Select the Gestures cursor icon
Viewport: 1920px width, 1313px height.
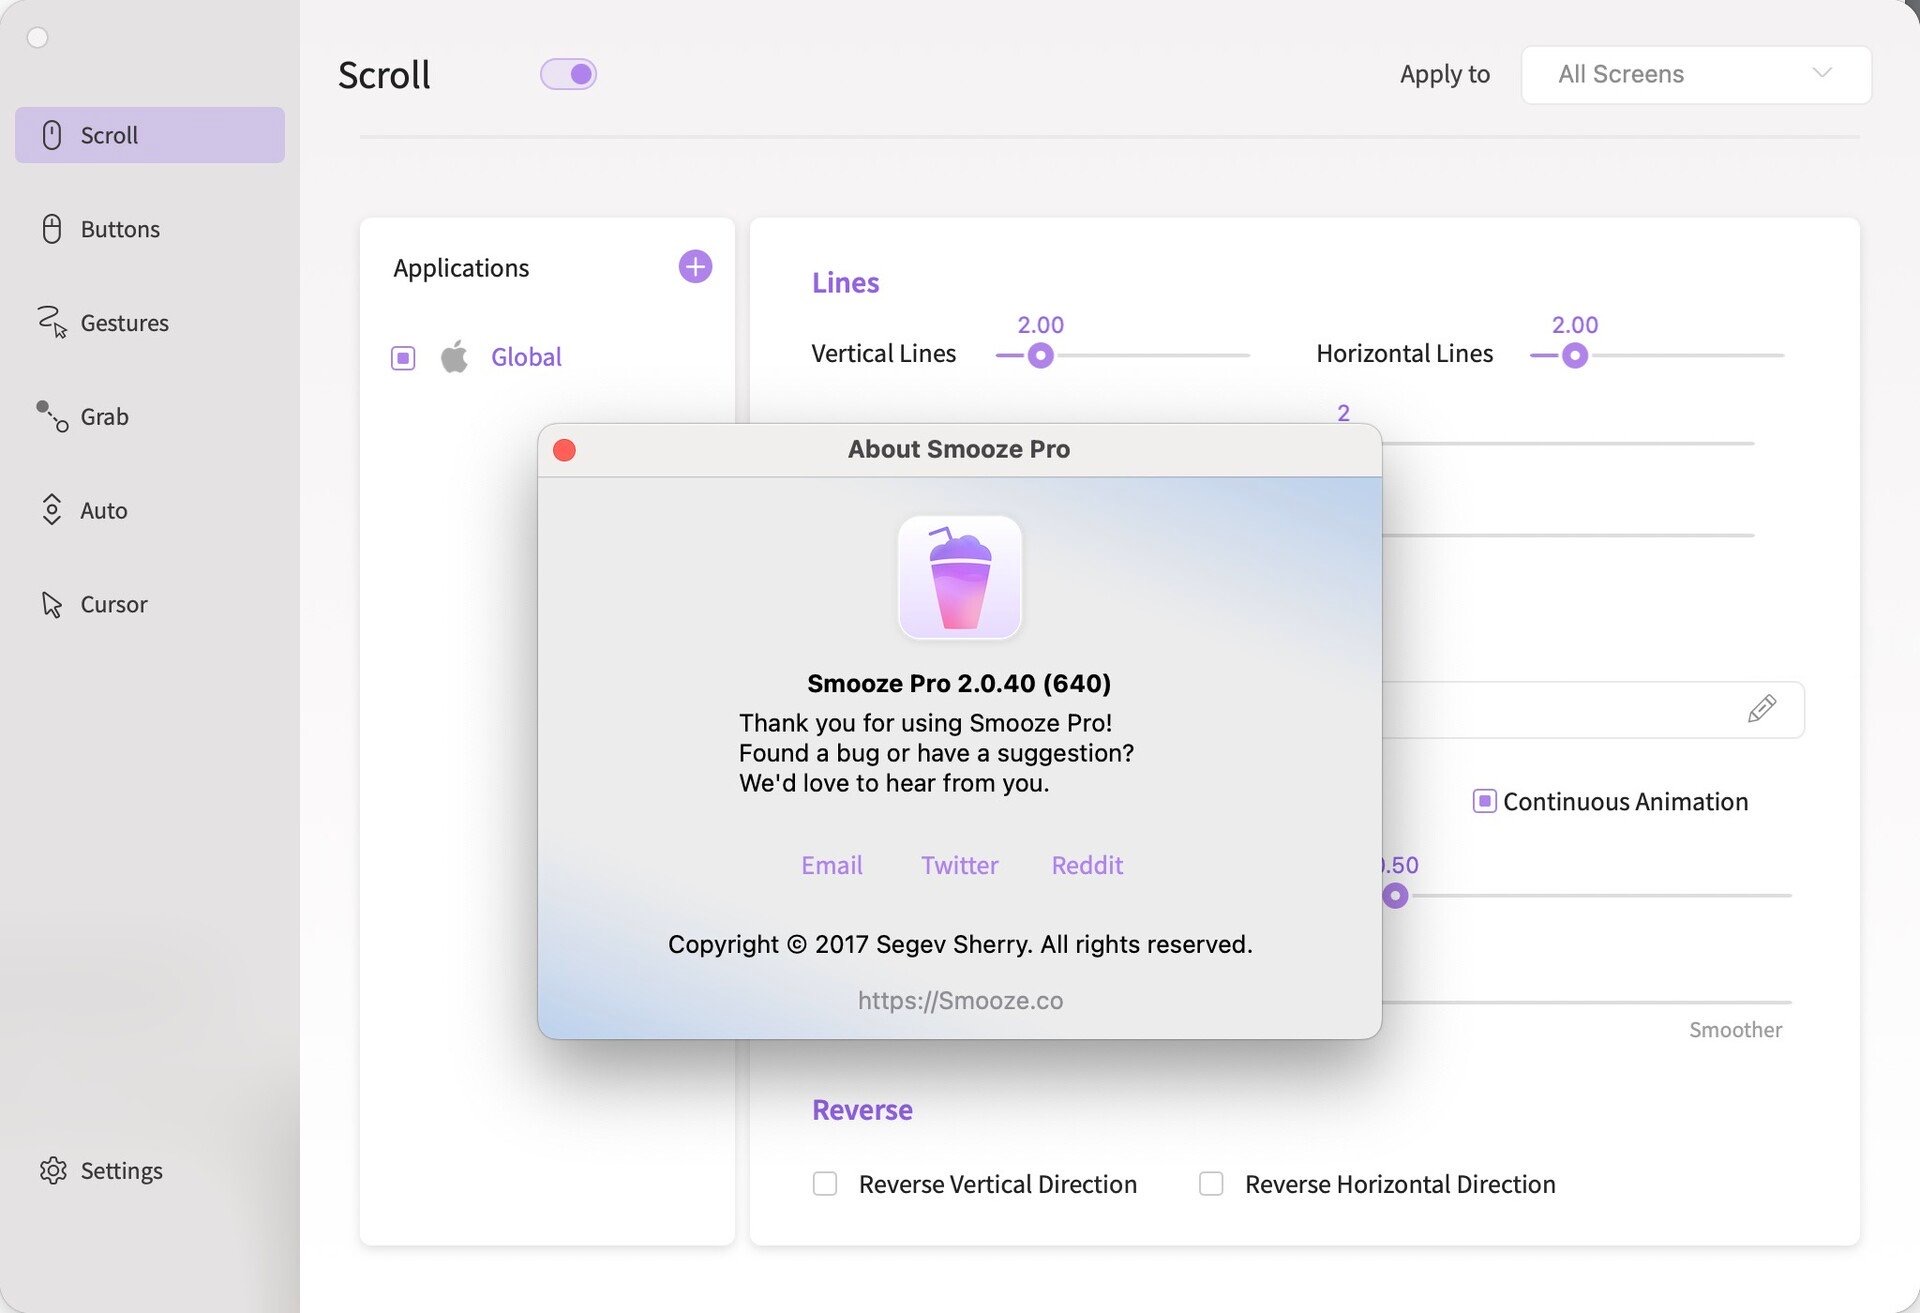51,322
